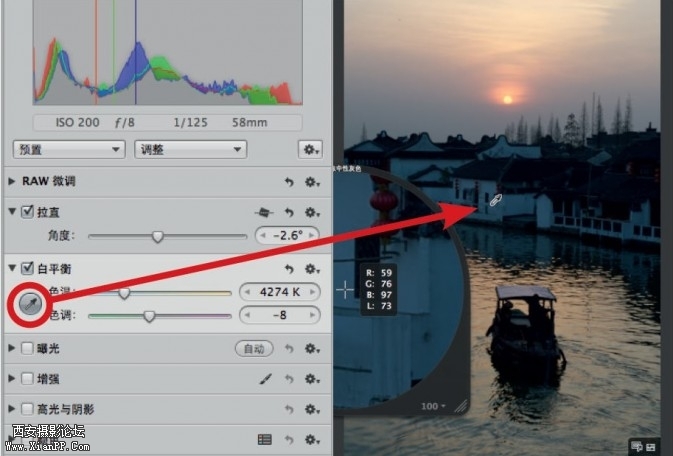Enable the 曝光 checkbox
This screenshot has height=456, width=673.
click(27, 349)
